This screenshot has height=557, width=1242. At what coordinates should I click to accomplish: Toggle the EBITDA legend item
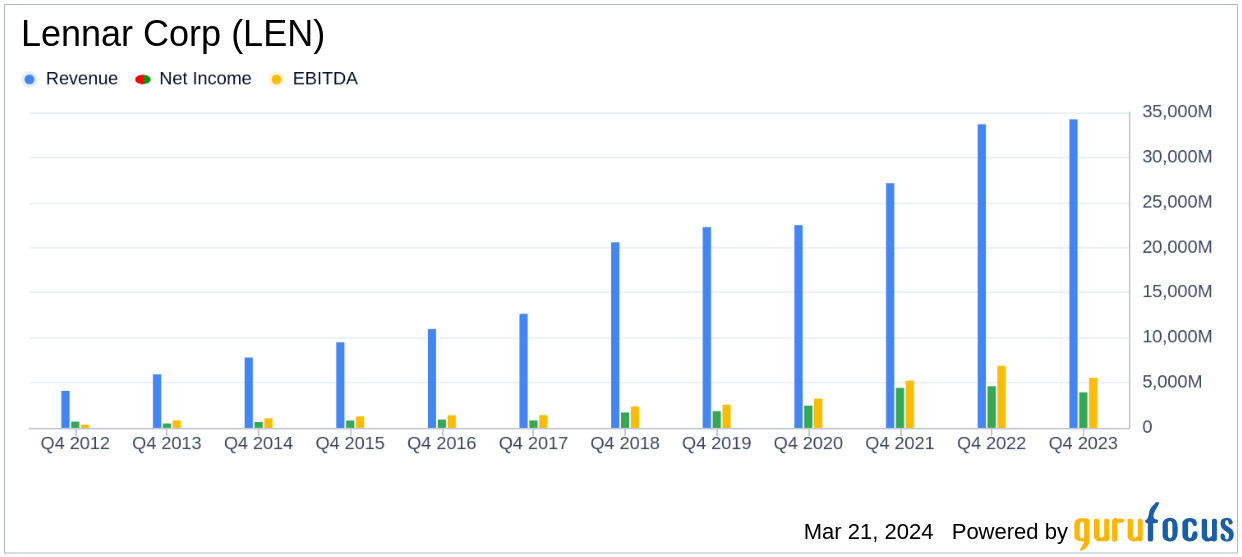(x=313, y=79)
